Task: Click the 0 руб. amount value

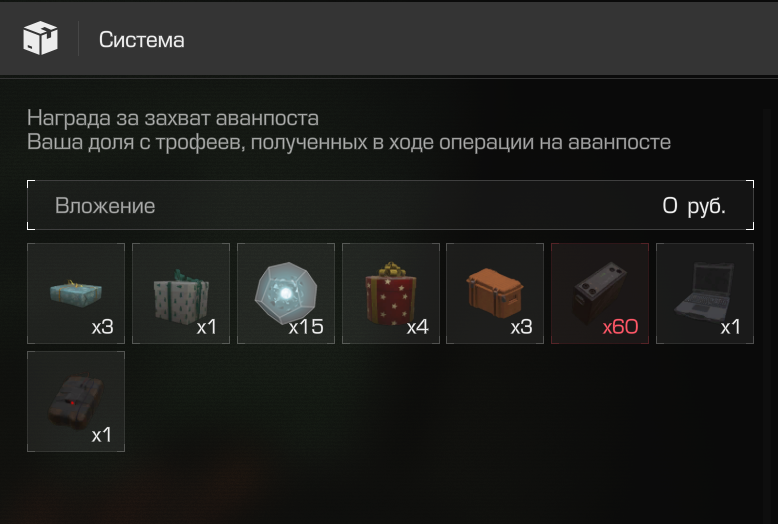Action: 694,205
